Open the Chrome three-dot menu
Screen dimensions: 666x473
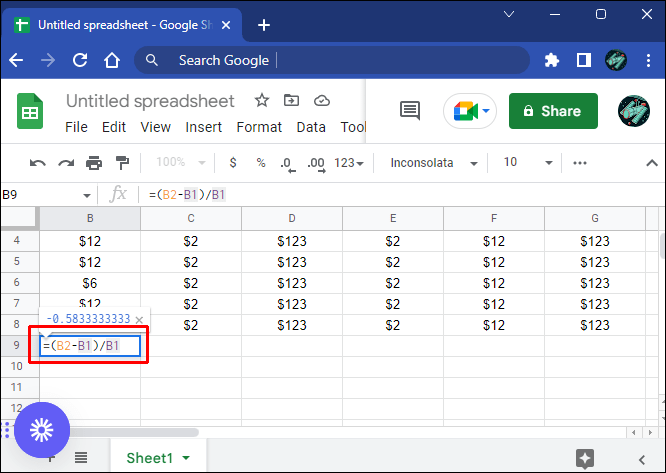click(648, 60)
